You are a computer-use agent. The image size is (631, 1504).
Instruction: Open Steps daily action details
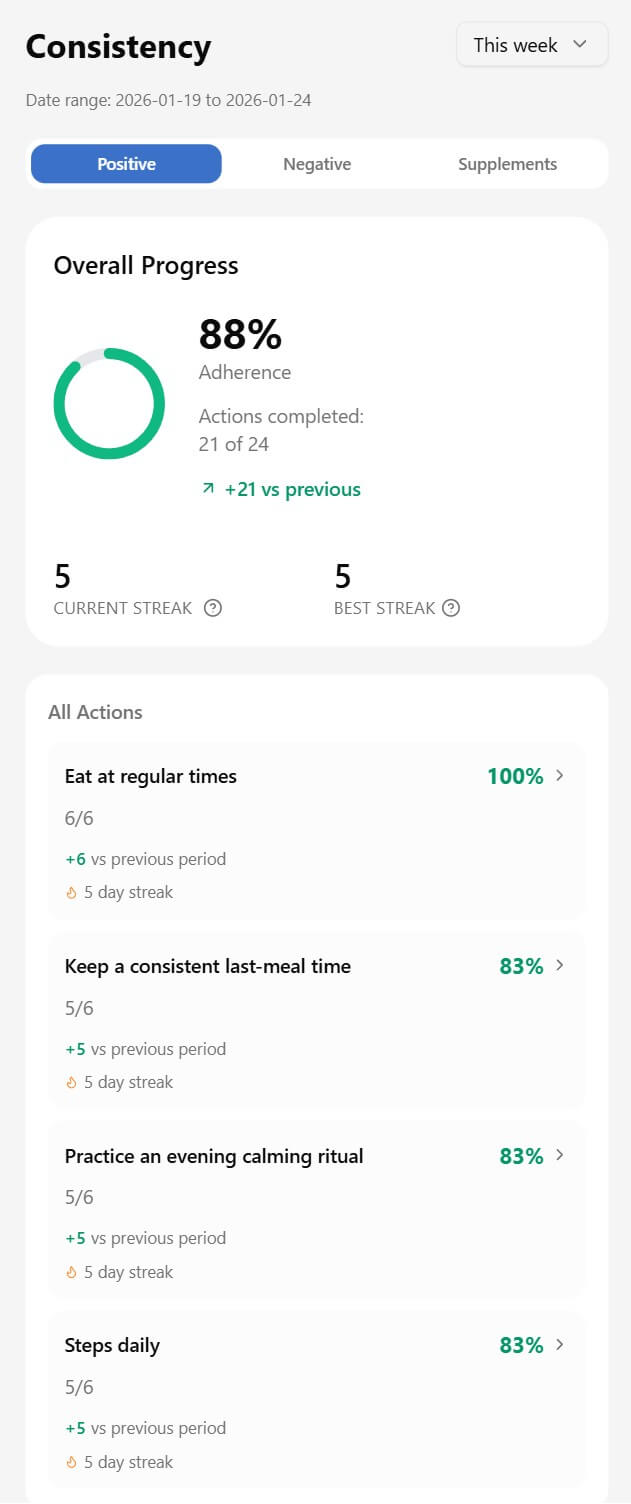(x=112, y=1346)
